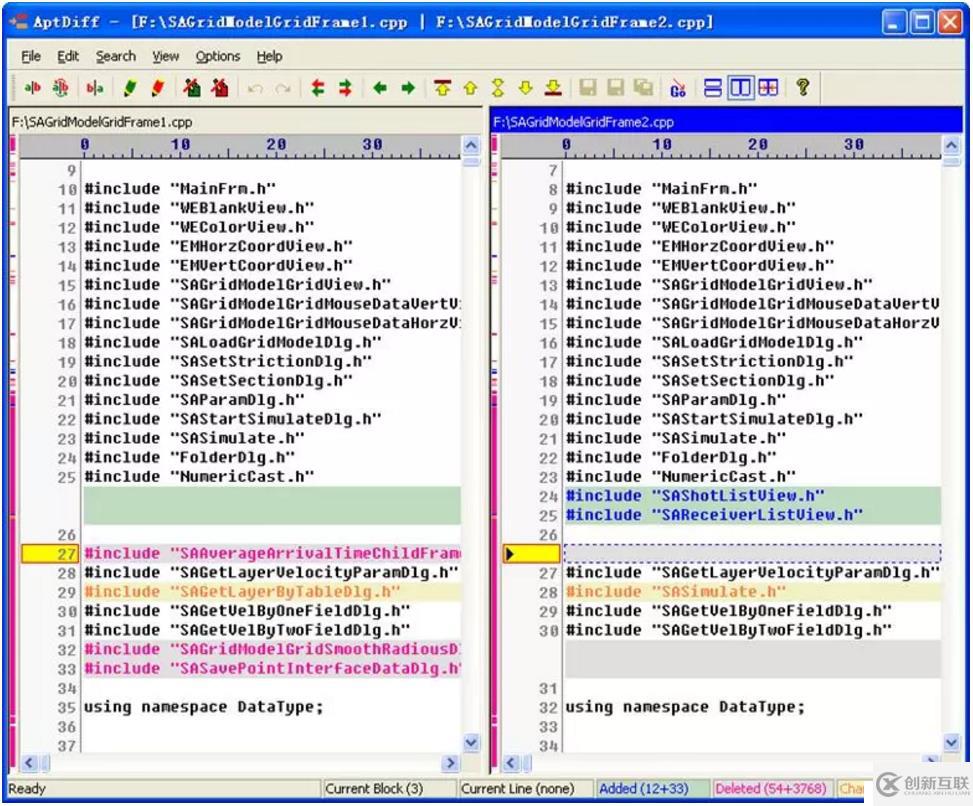This screenshot has height=806, width=973.
Task: Click deleted line SAGridModelGridSmoothRadiousD include
Action: [272, 650]
